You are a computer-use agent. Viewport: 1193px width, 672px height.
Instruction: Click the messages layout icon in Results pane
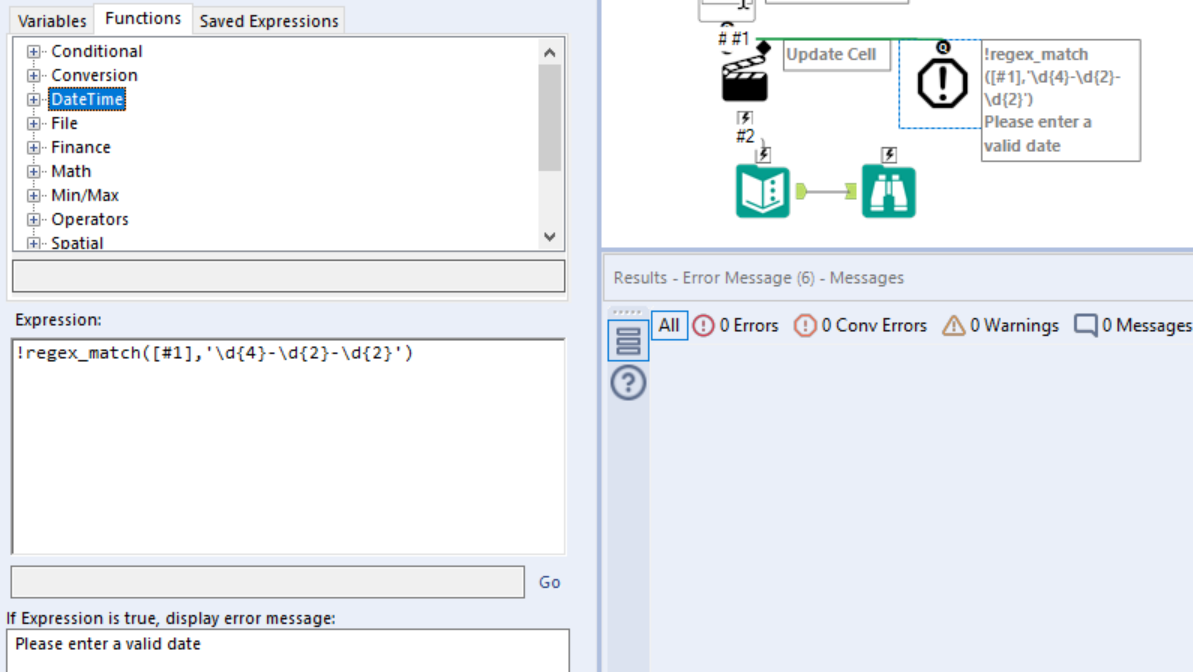(628, 338)
